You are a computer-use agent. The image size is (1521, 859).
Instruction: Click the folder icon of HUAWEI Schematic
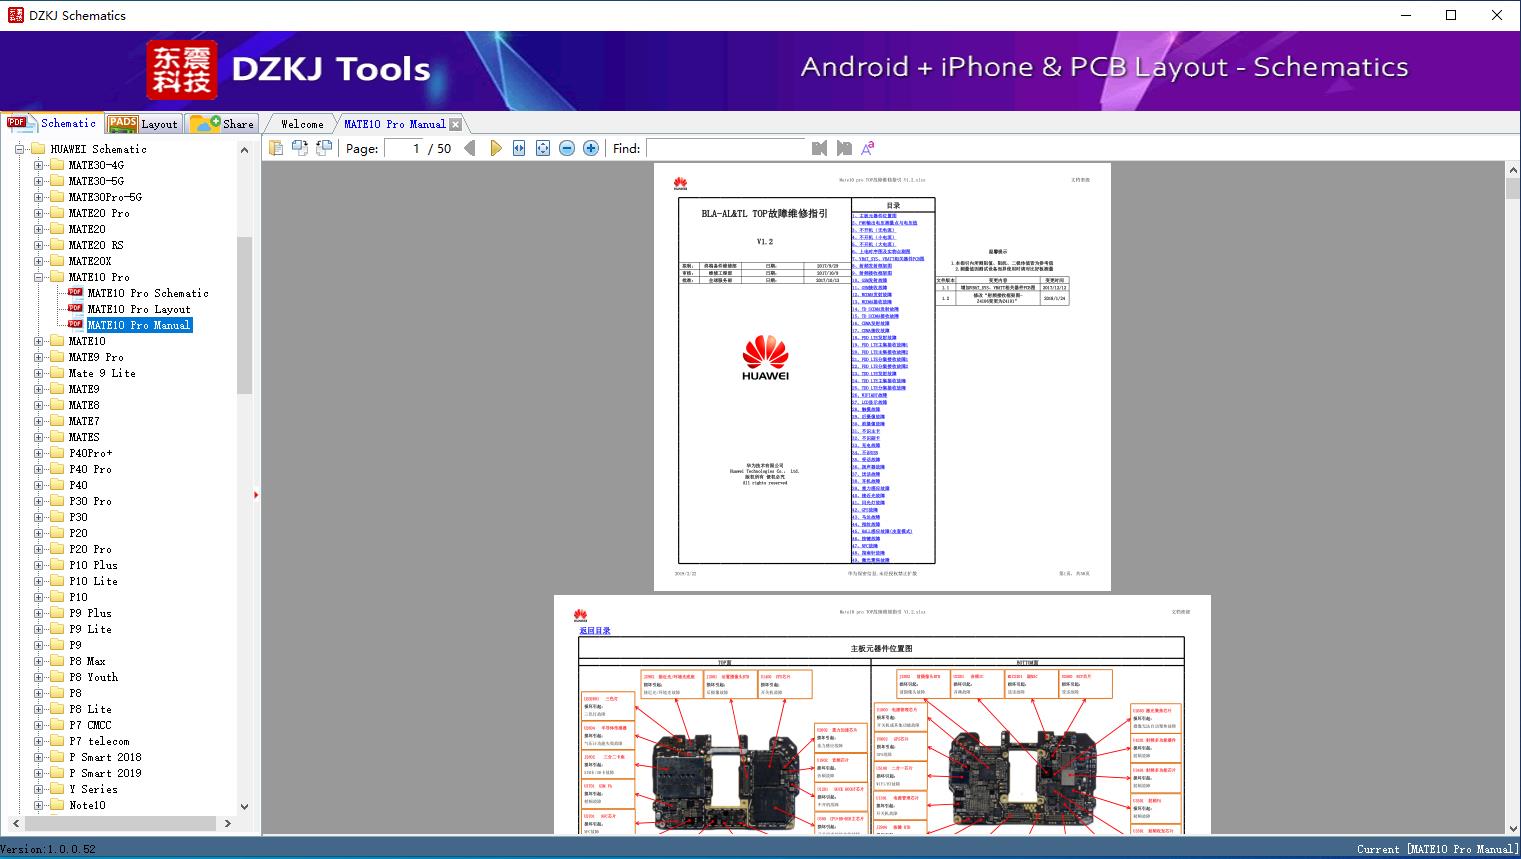(39, 149)
